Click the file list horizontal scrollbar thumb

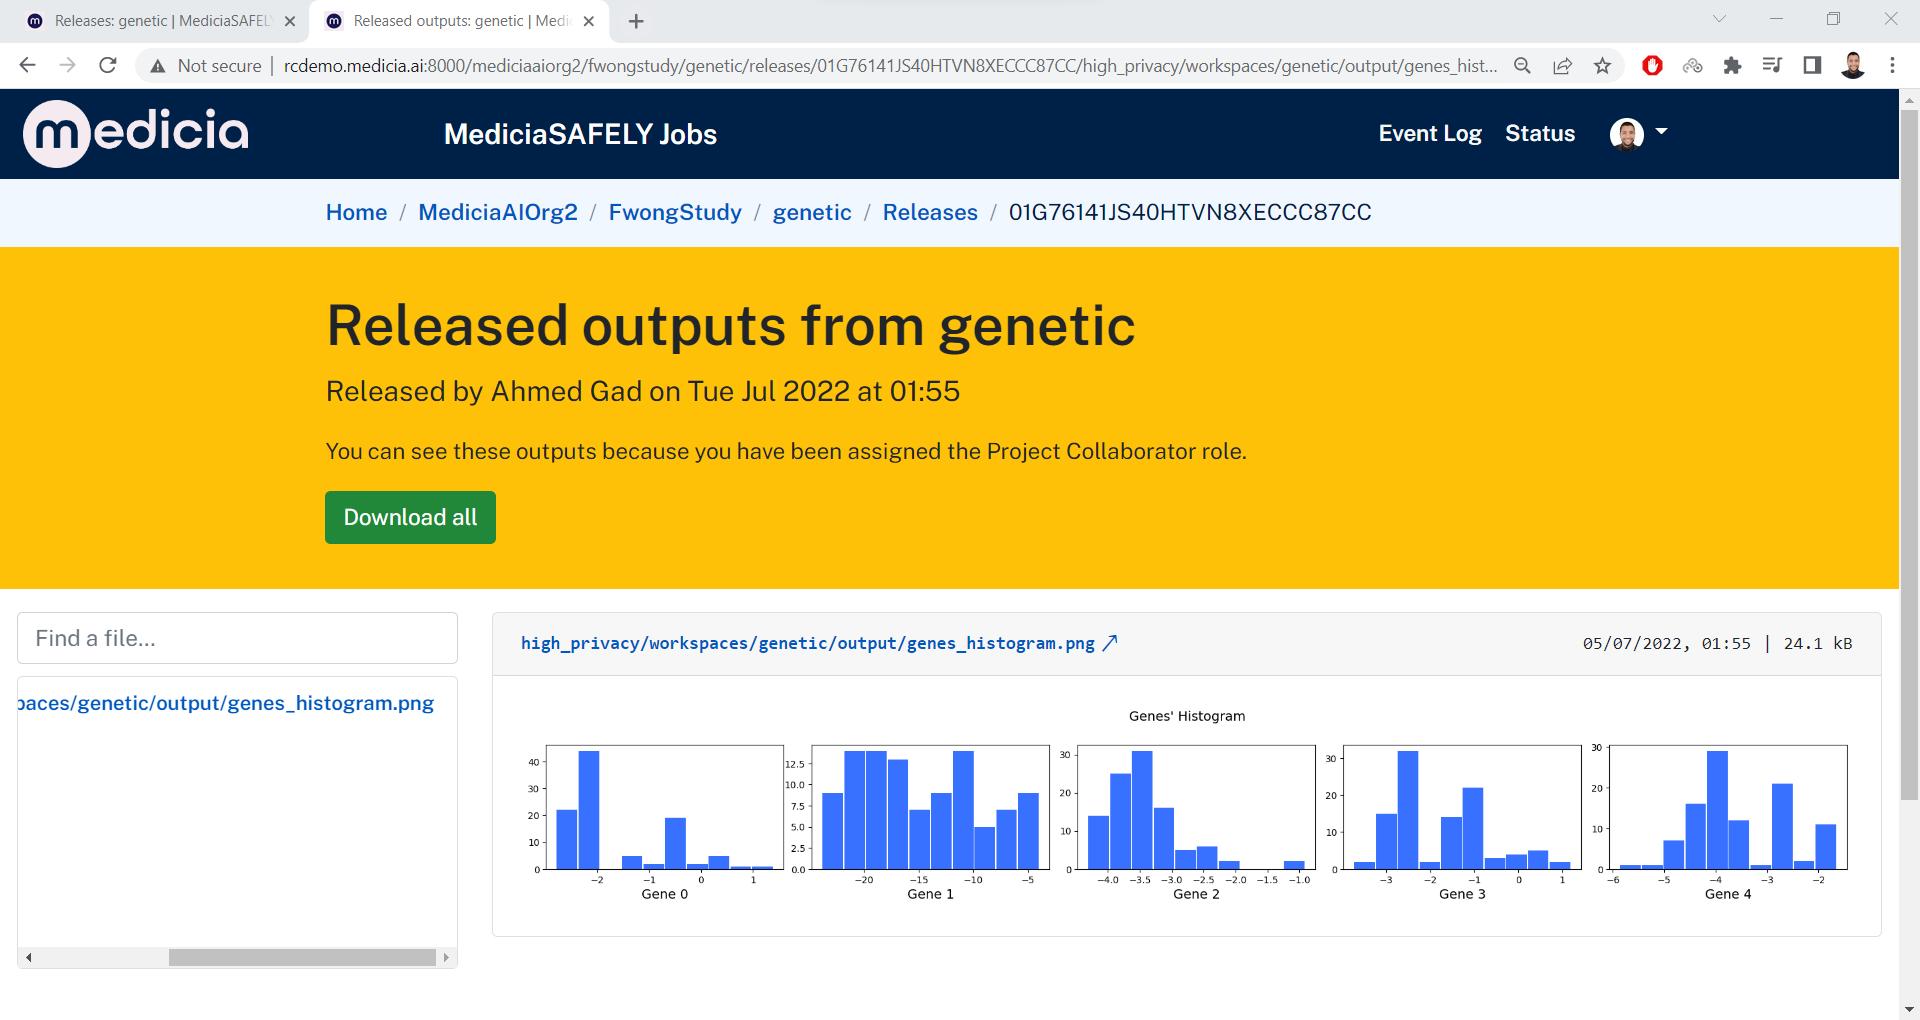[302, 958]
